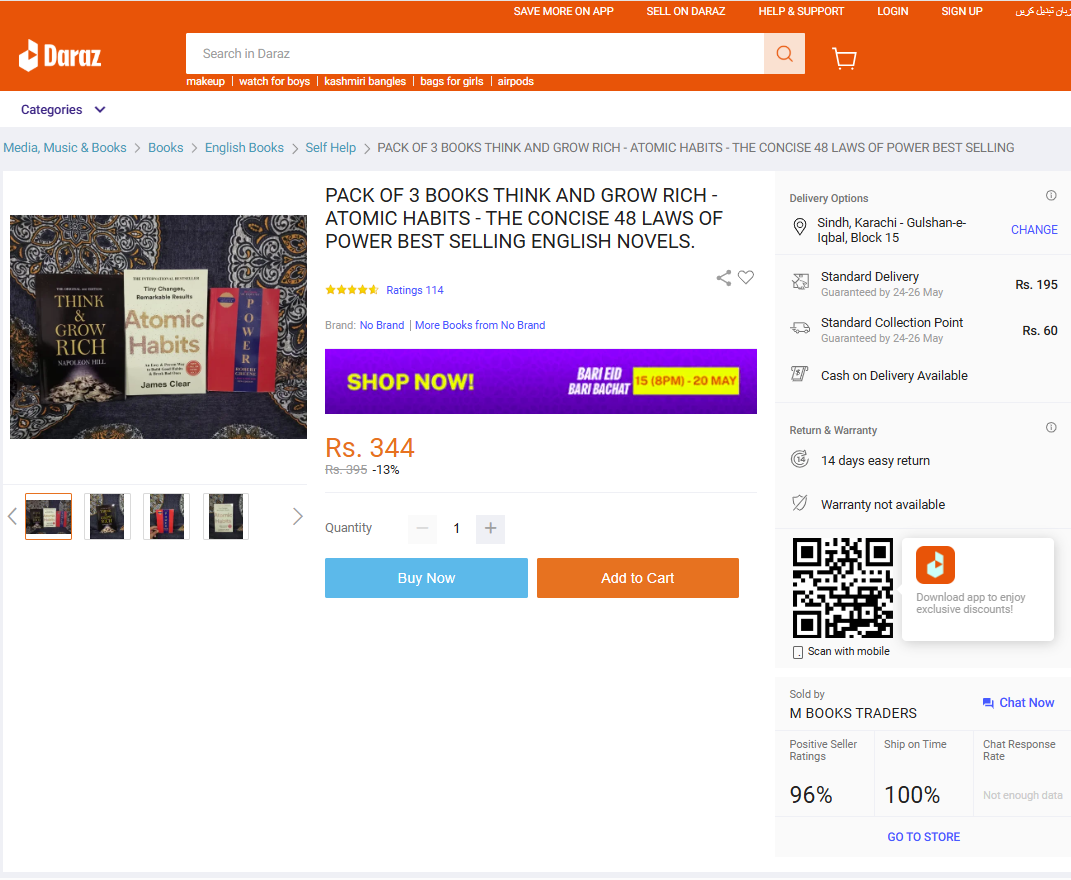Select third product thumbnail with red book
Image resolution: width=1071 pixels, height=880 pixels.
click(x=167, y=517)
